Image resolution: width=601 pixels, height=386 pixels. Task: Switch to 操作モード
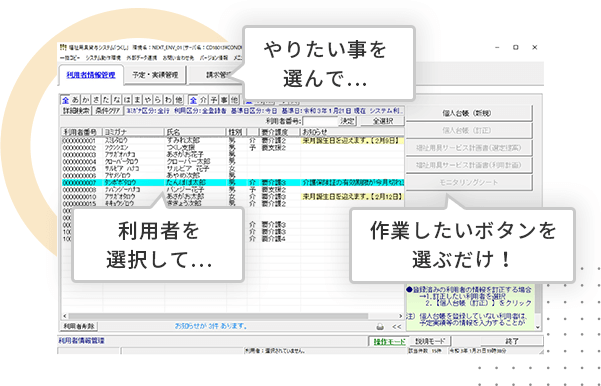(389, 341)
